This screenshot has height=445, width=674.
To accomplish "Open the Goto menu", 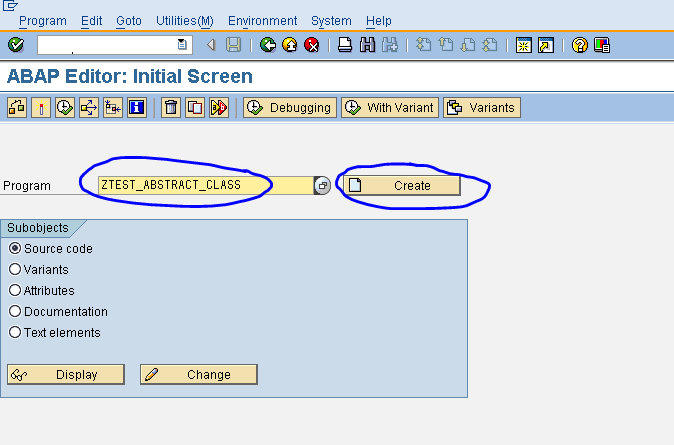I will (129, 21).
